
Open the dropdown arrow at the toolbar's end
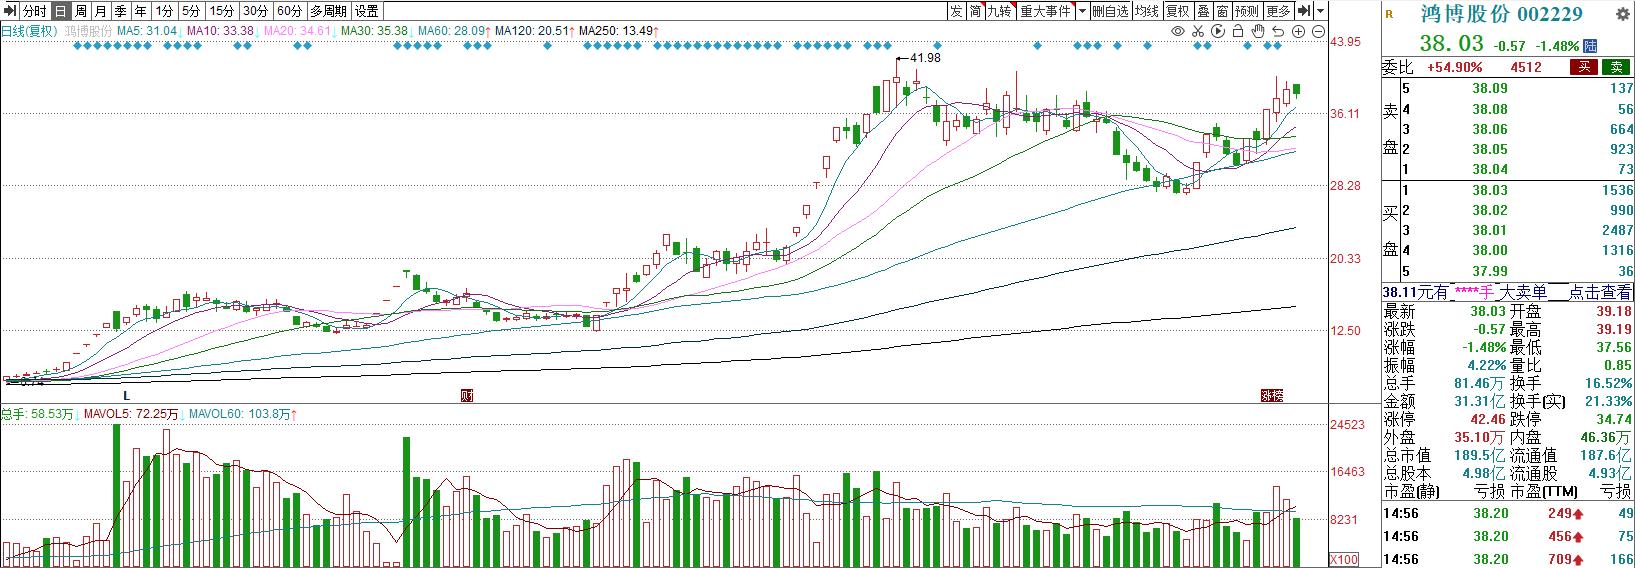1320,11
